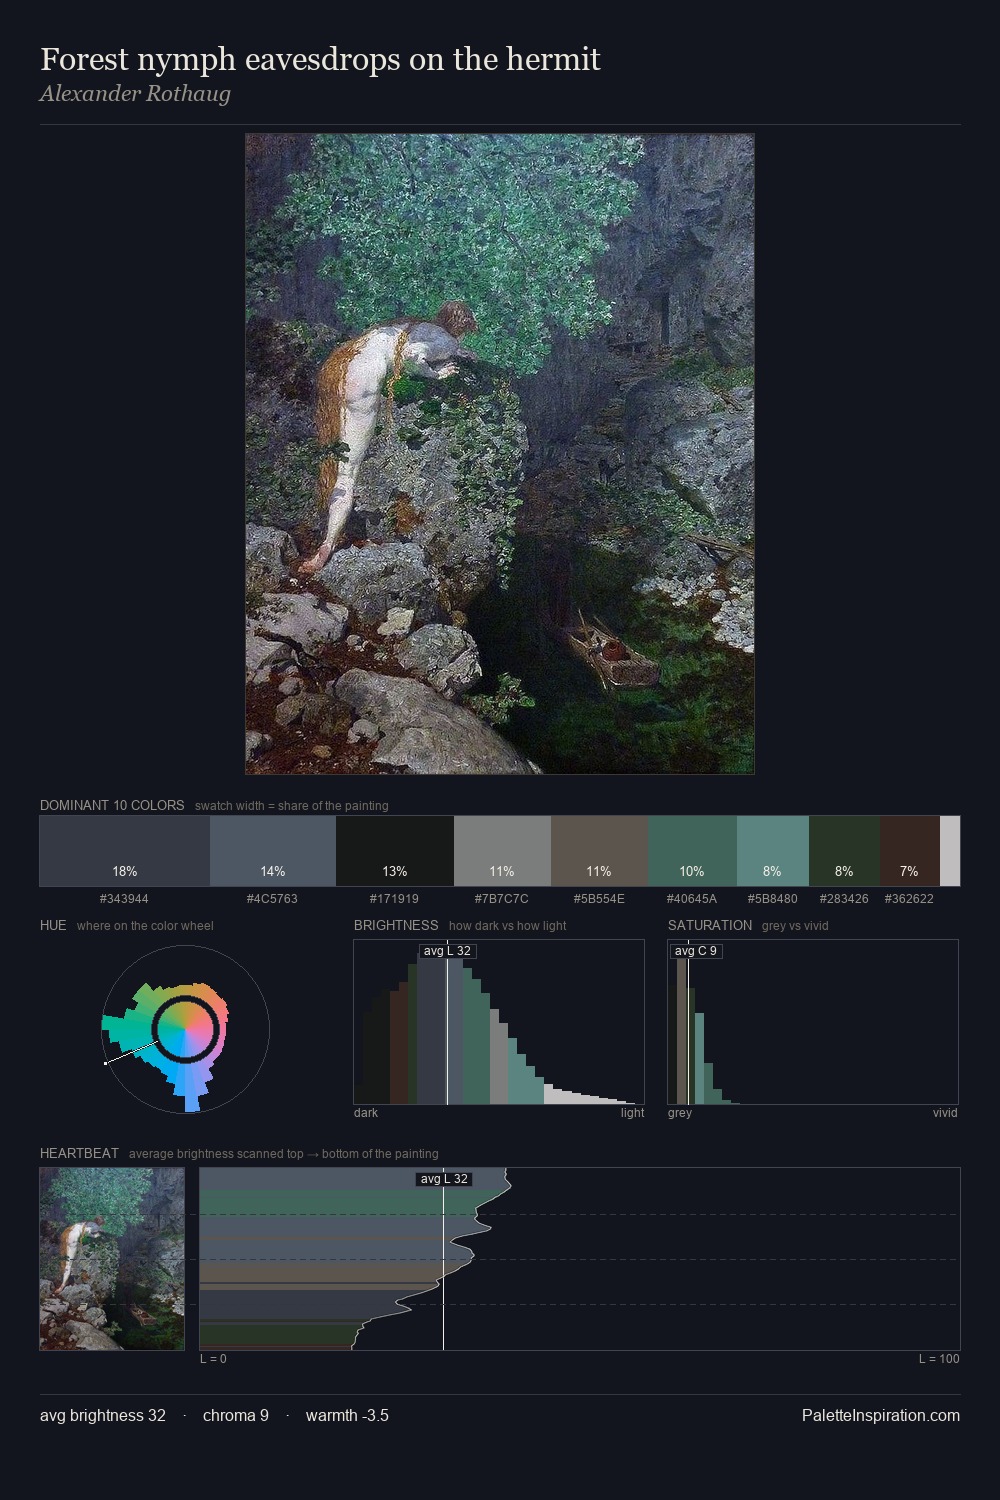Click the 'vivid' saturation axis label
Image resolution: width=1000 pixels, height=1500 pixels.
pyautogui.click(x=945, y=1113)
